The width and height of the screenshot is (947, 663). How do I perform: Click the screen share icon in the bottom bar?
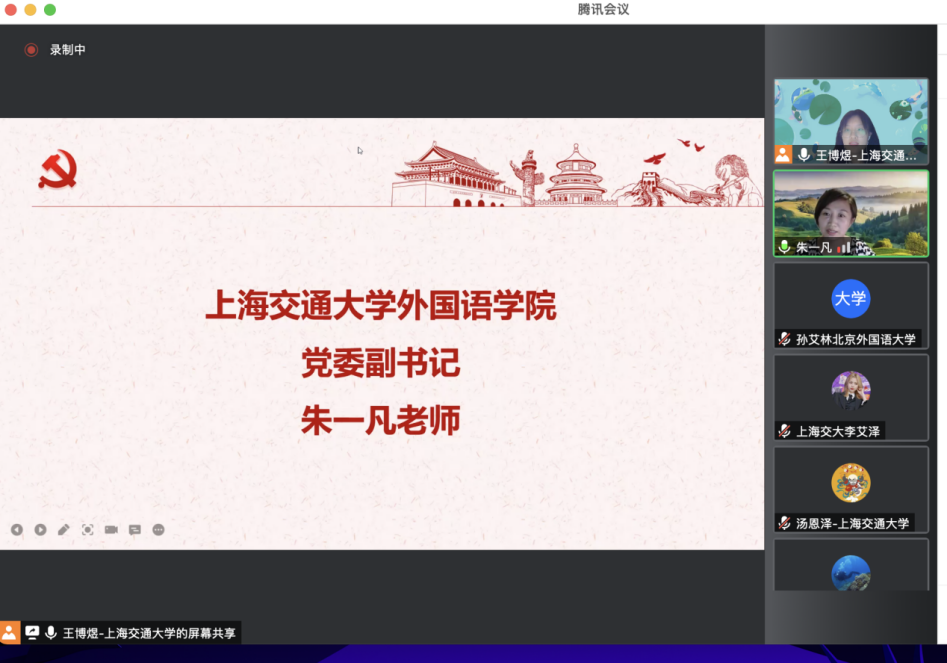(x=32, y=632)
